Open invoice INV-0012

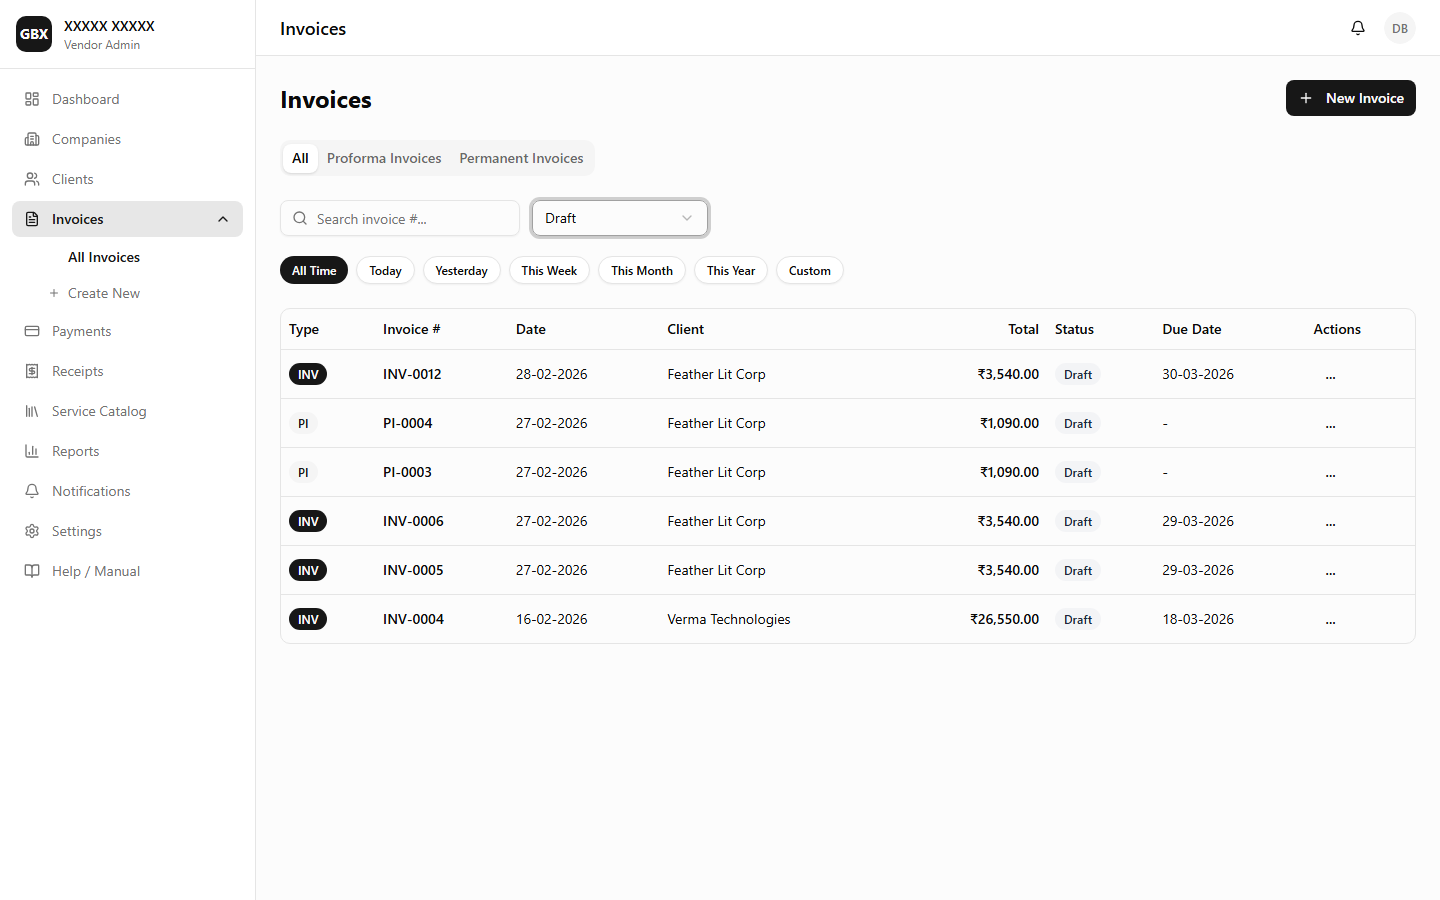click(x=412, y=374)
